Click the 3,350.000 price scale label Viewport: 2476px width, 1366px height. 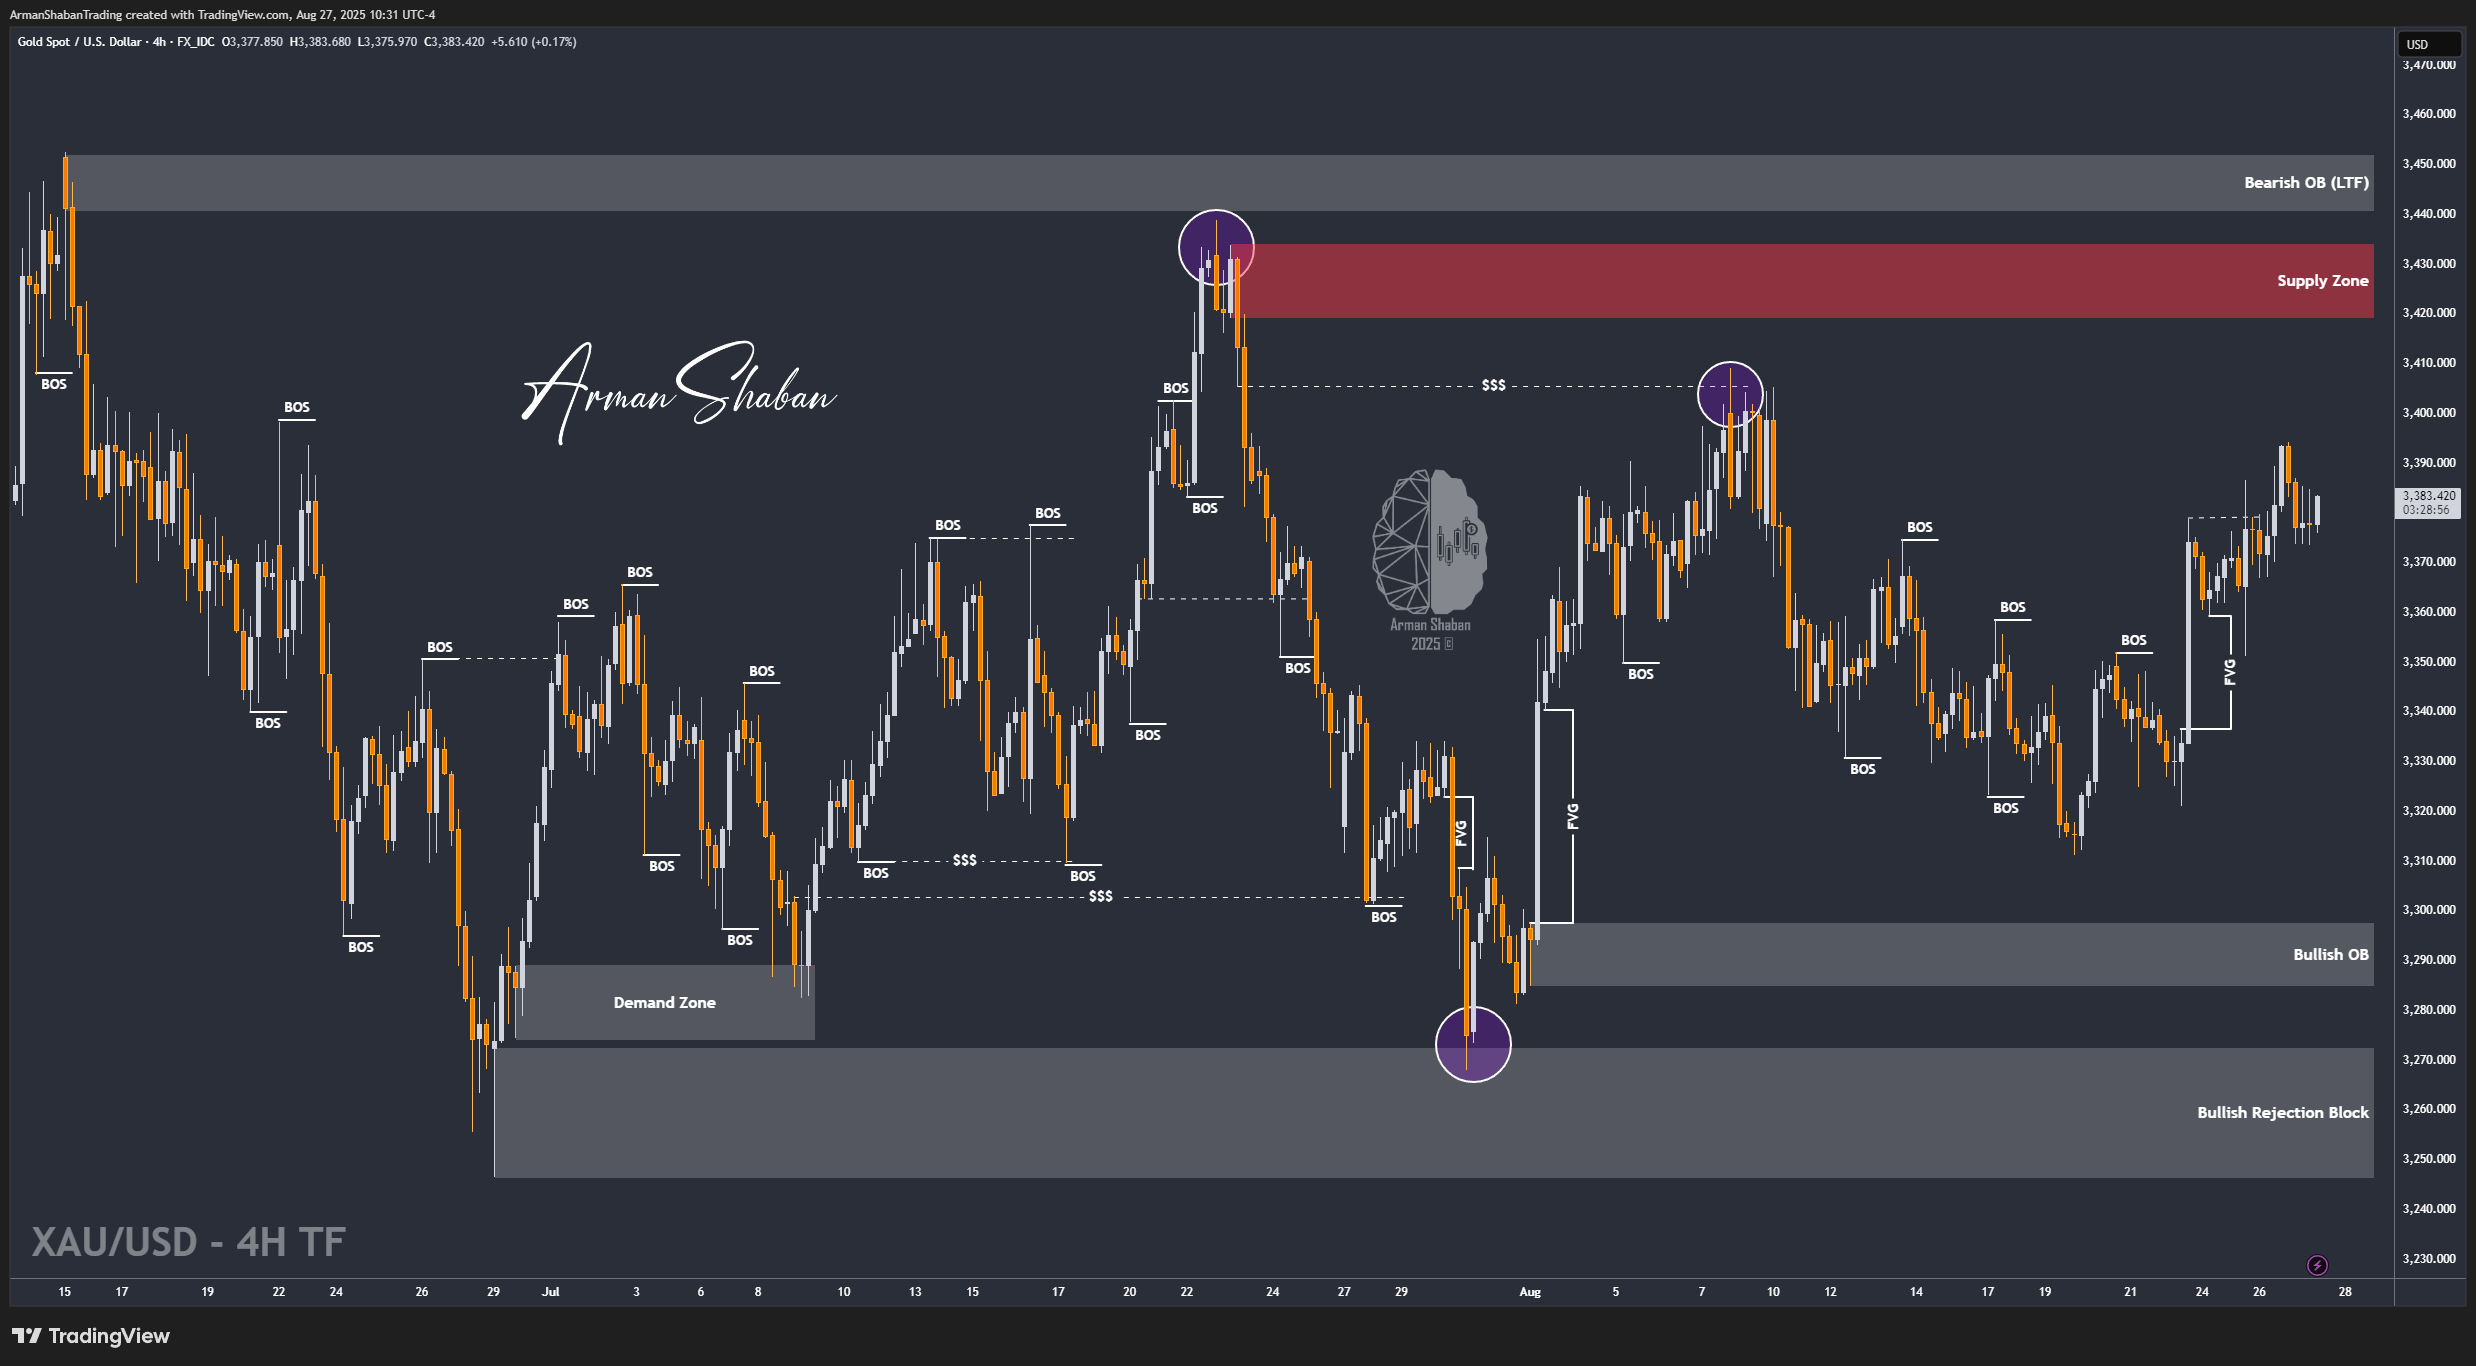click(2429, 662)
